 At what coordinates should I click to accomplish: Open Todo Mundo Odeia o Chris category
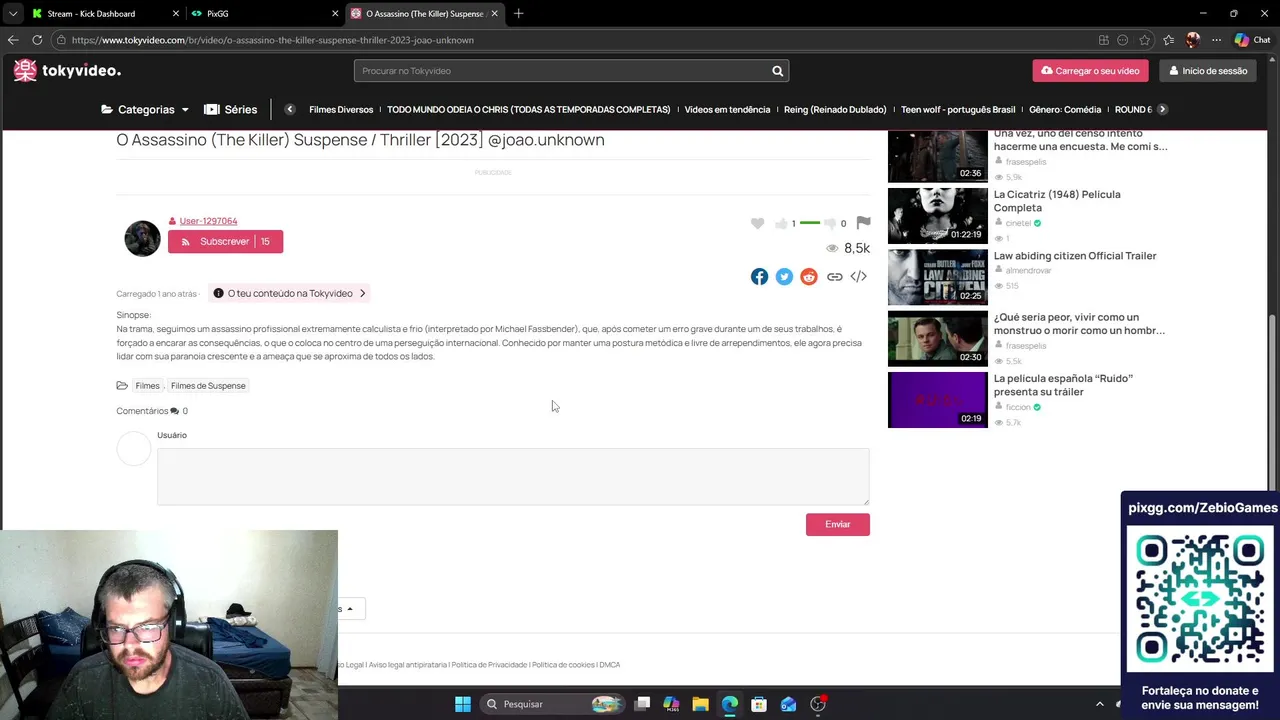pos(528,110)
